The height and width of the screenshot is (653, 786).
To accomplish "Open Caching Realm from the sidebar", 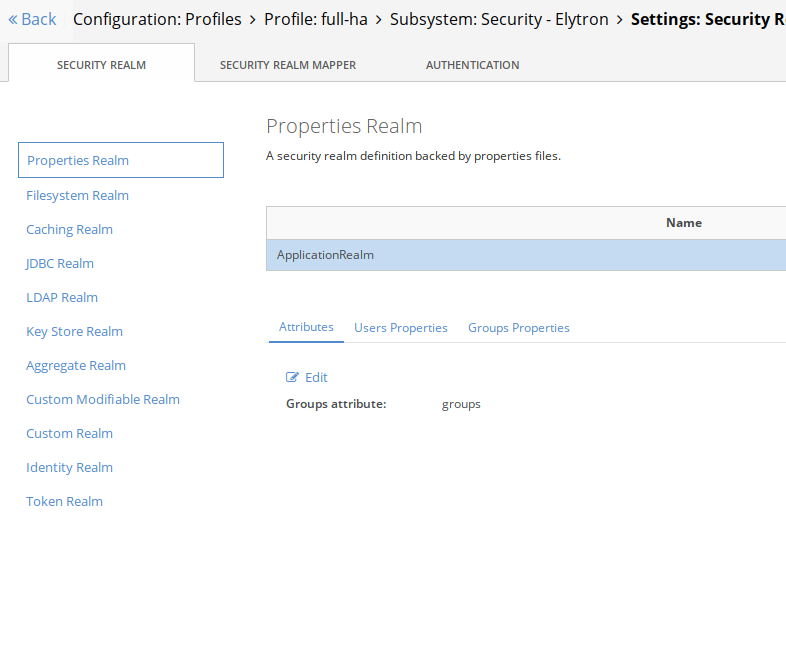I will 69,229.
